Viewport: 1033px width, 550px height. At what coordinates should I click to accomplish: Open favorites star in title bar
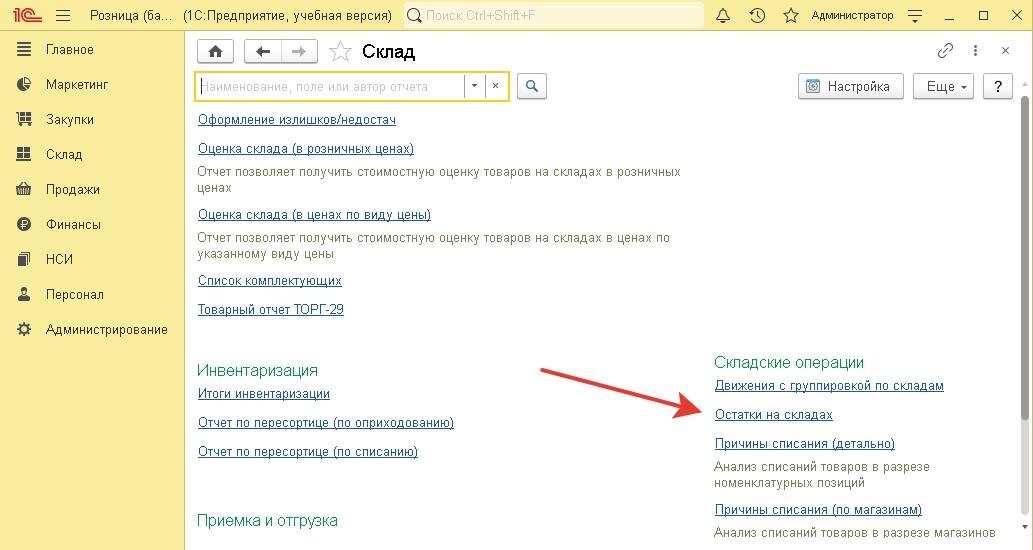(791, 15)
